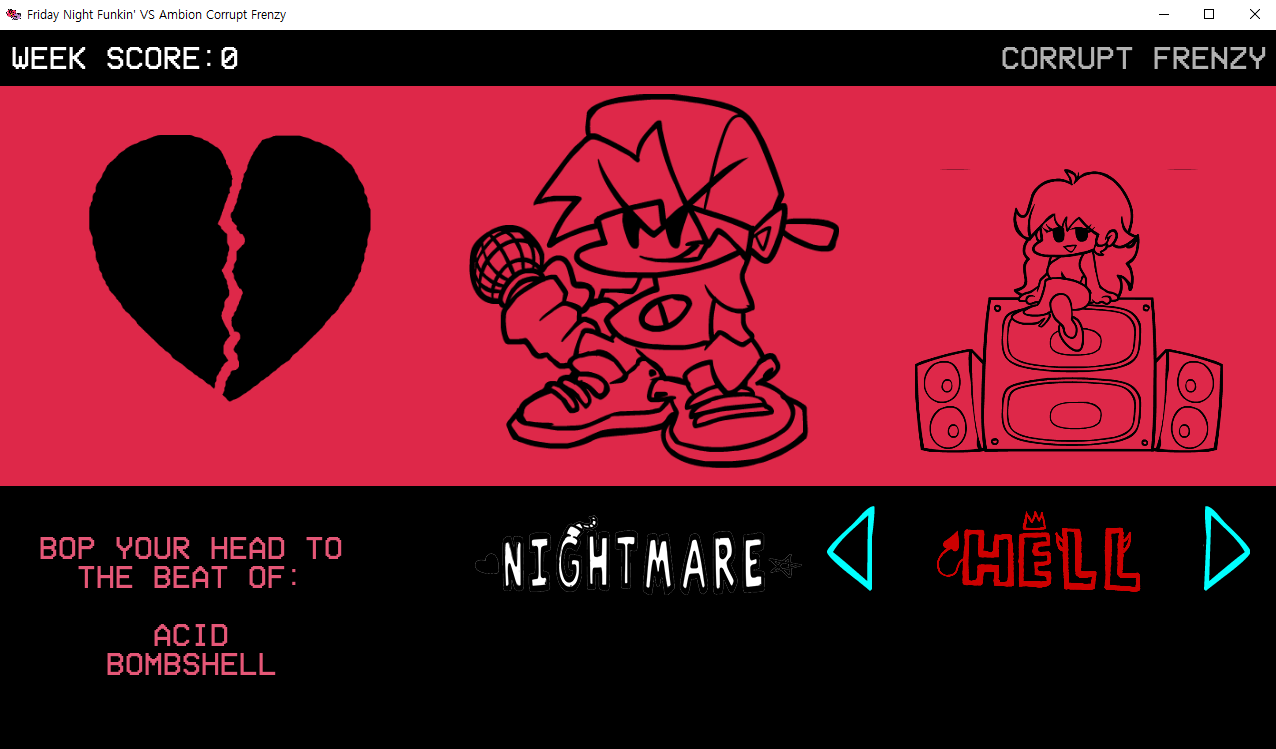
Task: Maximize the Friday Night Funkin' window
Action: [1209, 14]
